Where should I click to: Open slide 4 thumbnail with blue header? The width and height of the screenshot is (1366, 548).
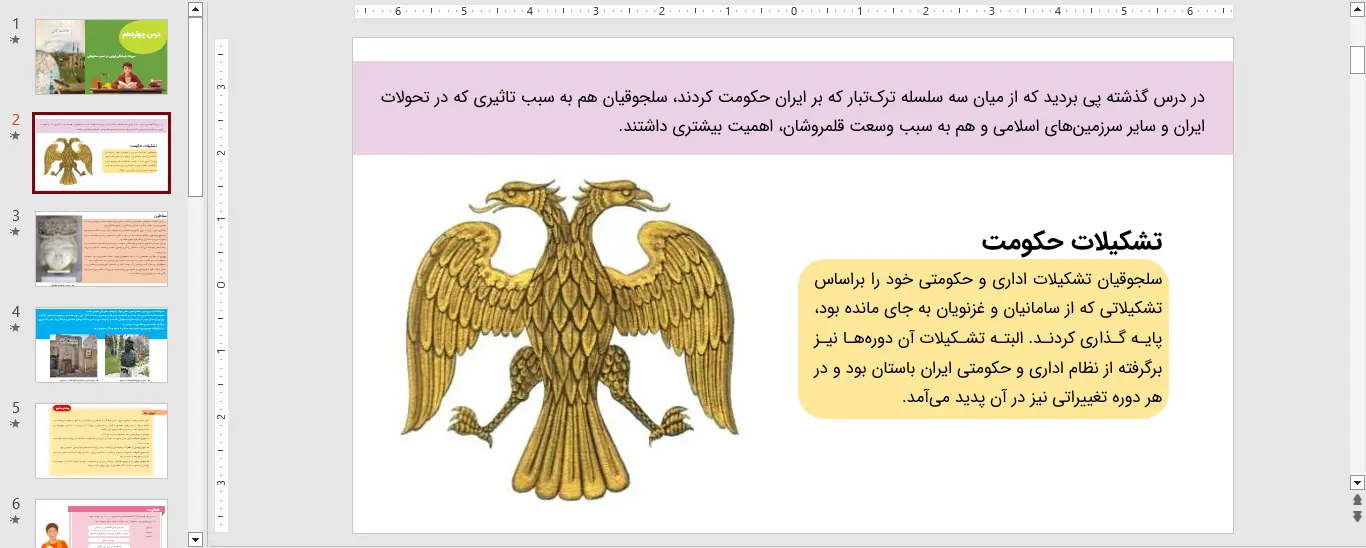101,345
